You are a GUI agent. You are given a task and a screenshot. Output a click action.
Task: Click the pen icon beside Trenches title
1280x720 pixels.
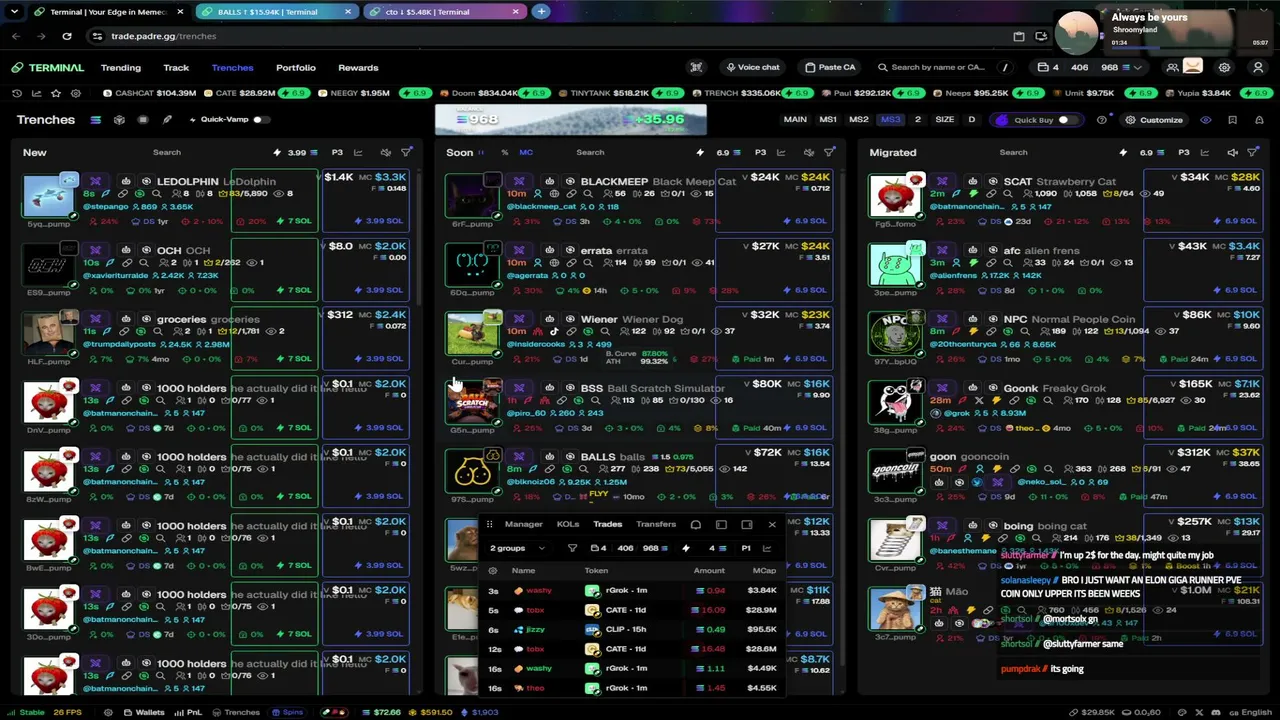pos(167,120)
